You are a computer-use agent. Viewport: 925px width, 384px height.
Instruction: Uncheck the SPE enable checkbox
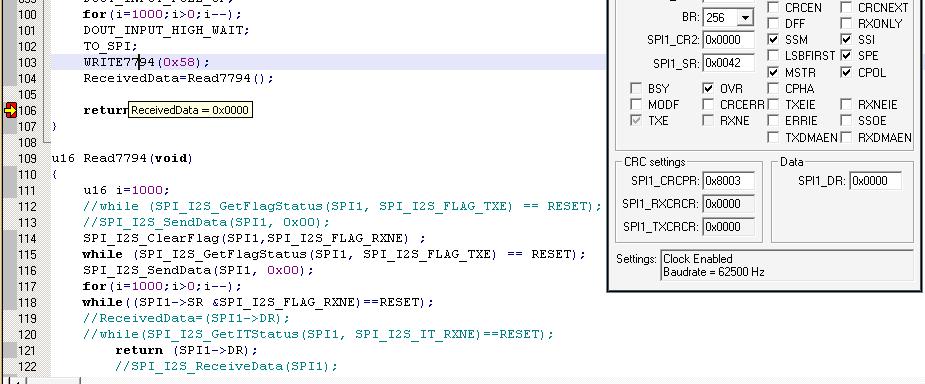tap(847, 55)
